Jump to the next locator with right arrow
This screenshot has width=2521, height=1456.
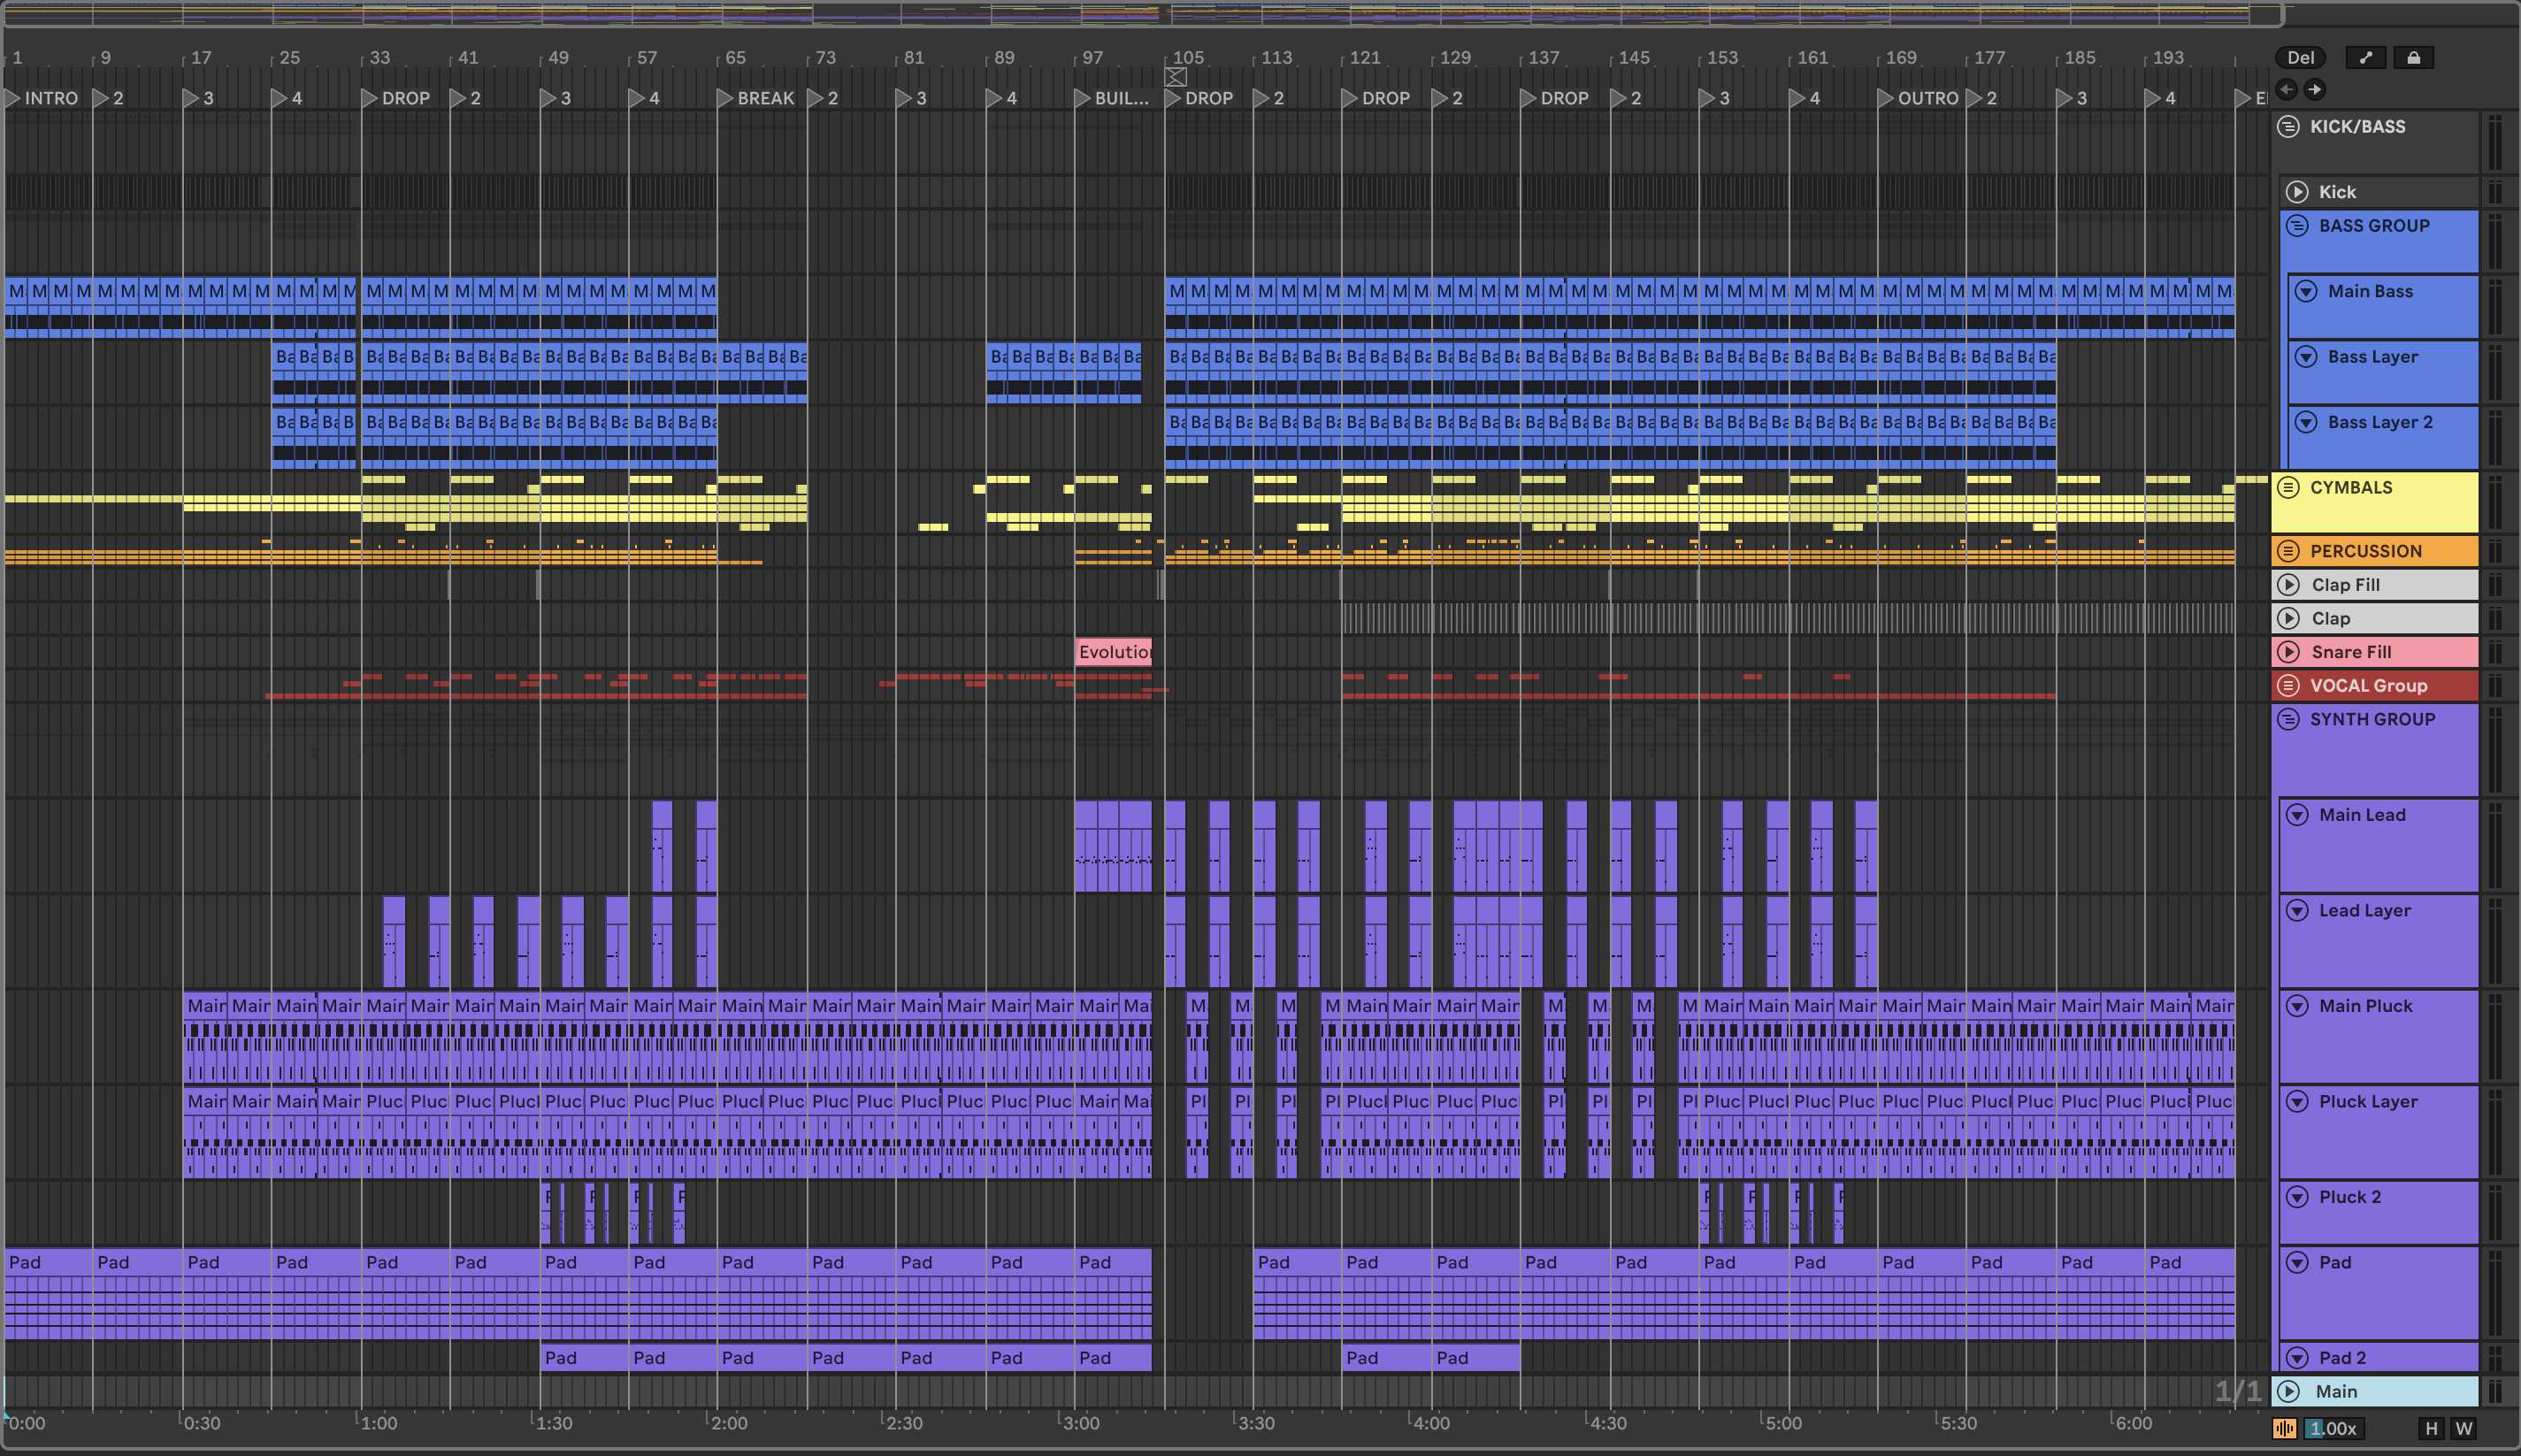pyautogui.click(x=2315, y=90)
